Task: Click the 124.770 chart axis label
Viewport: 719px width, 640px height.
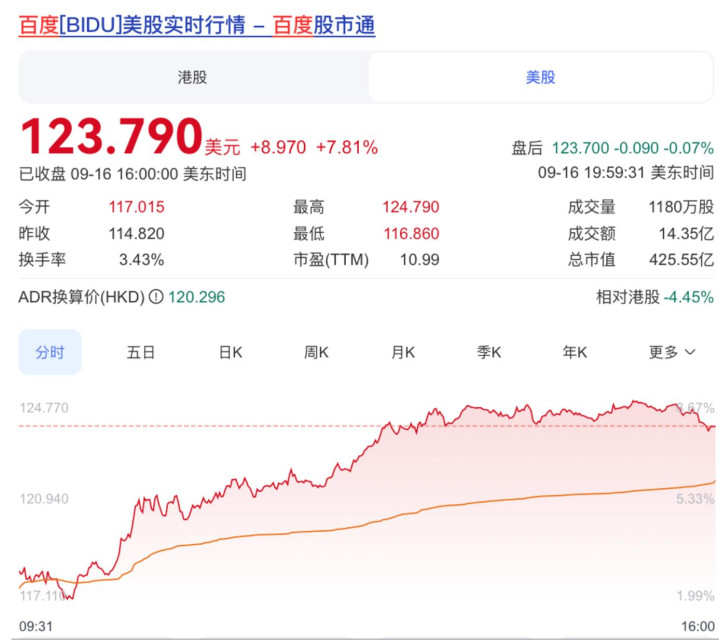Action: [44, 408]
